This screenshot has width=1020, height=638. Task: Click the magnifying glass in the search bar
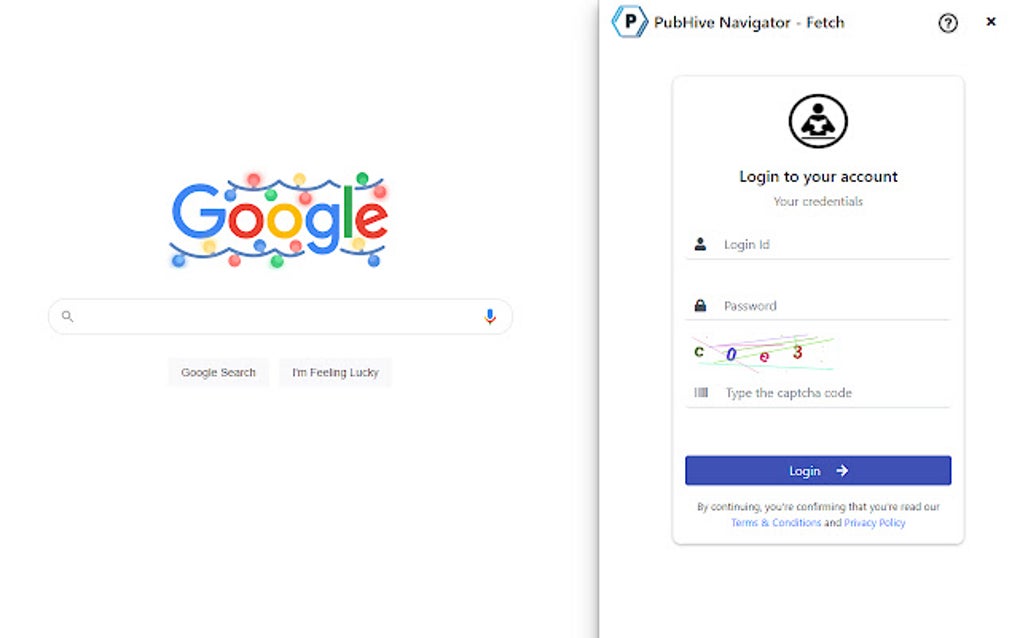point(66,316)
